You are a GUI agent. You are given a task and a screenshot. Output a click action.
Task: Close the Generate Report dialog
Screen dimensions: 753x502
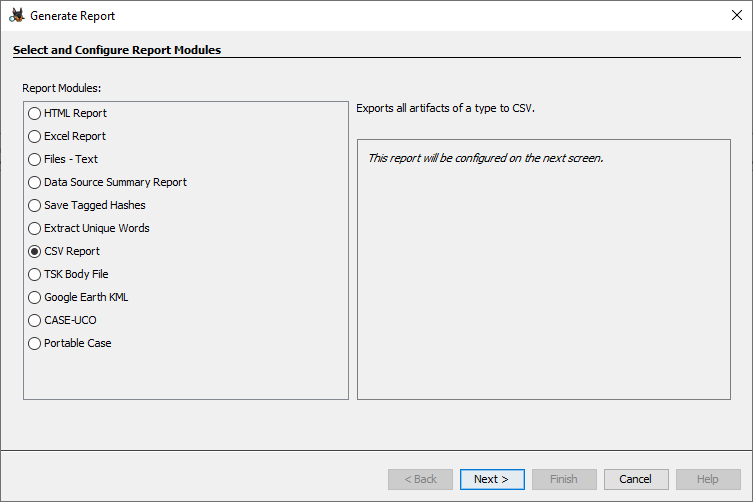736,16
